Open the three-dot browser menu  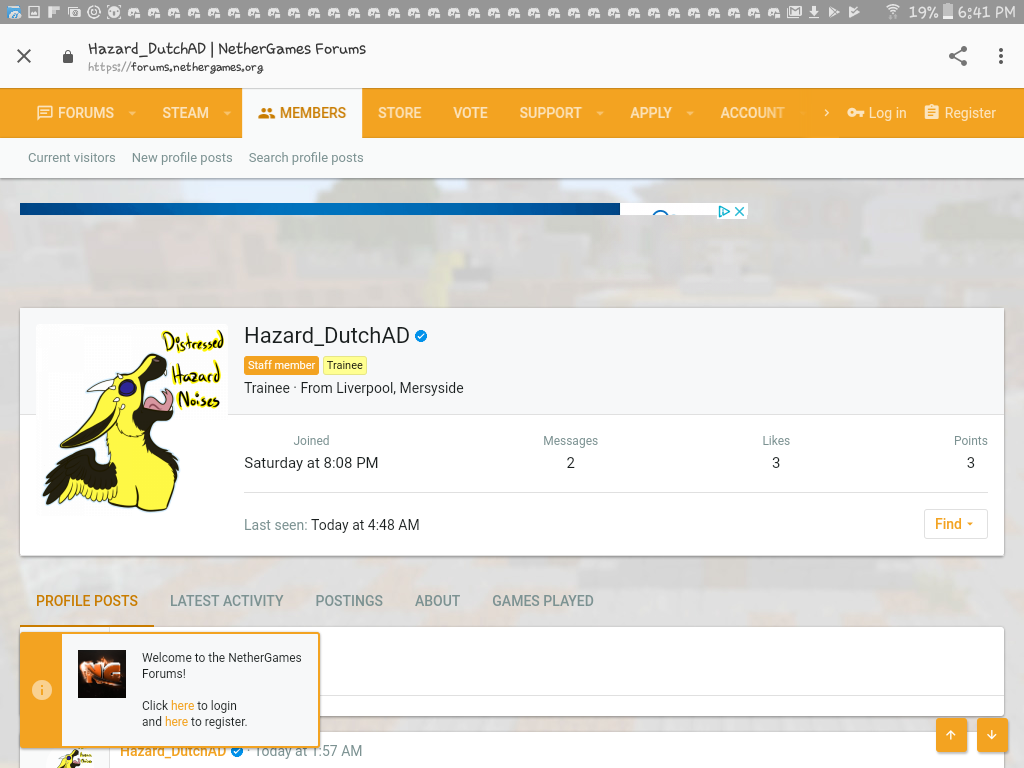1000,56
